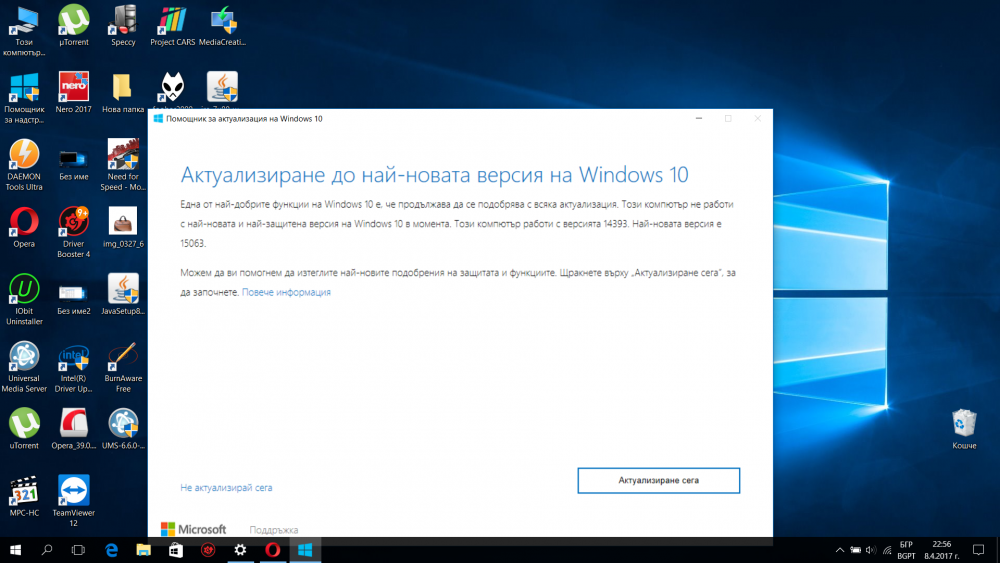Launch TeamViewer 12
Screen dimensions: 1000x563
[x=74, y=501]
